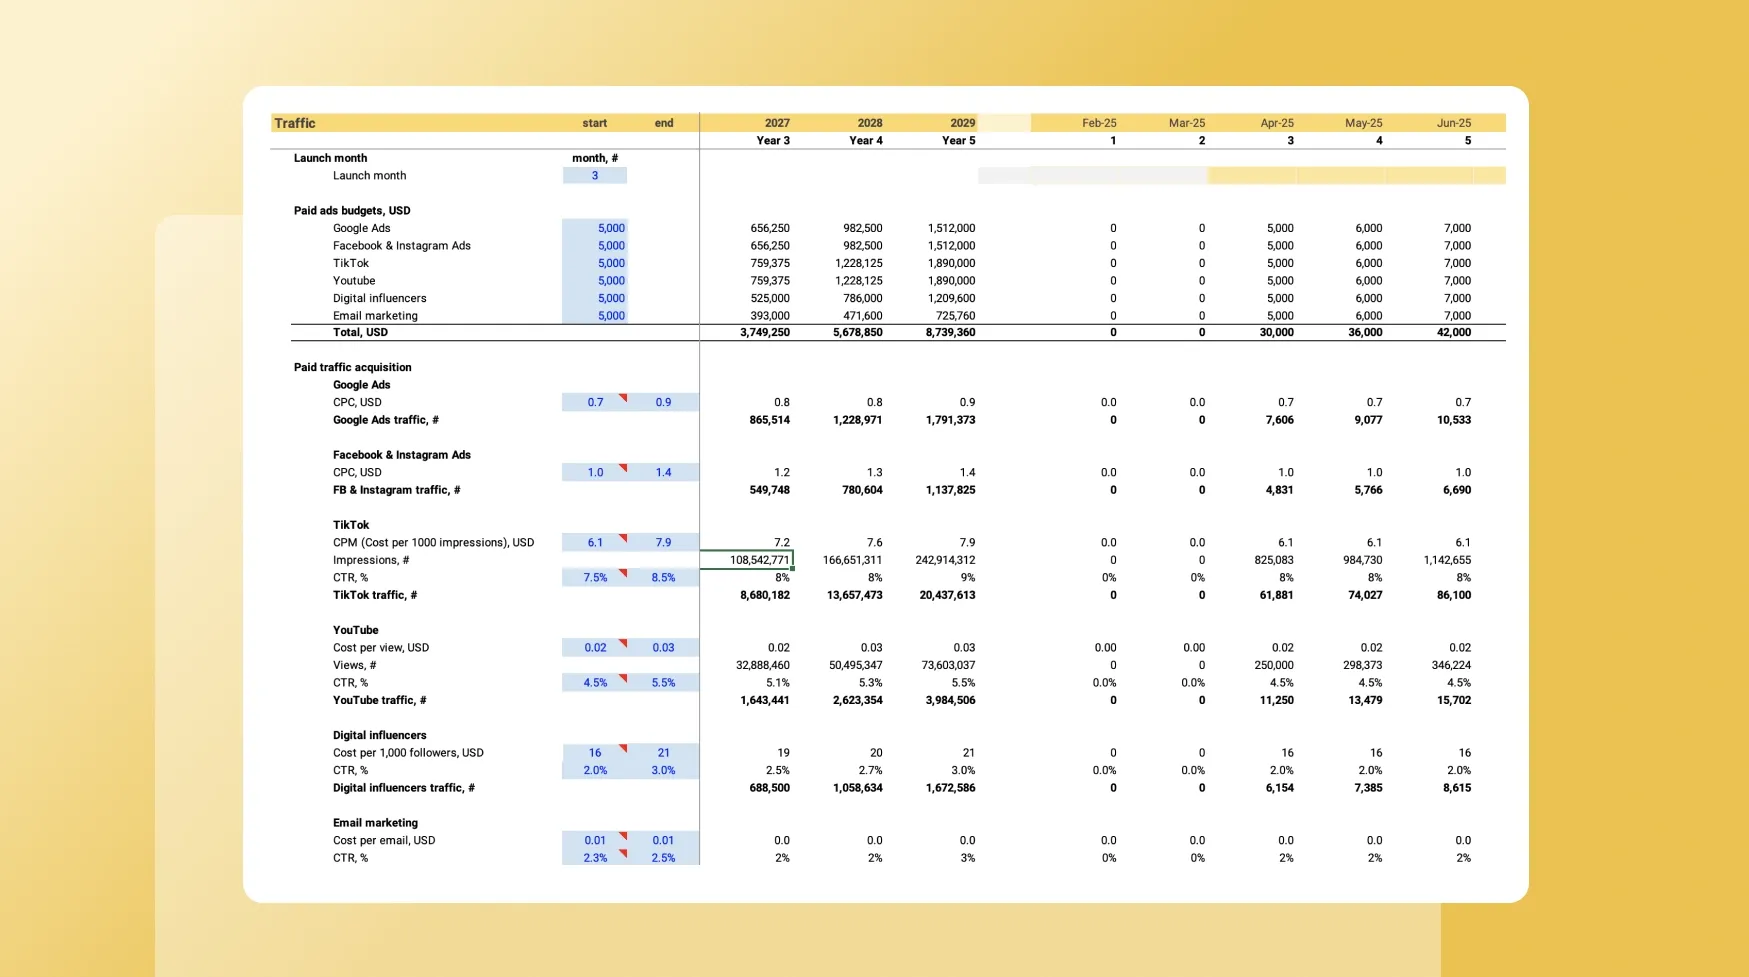Image resolution: width=1749 pixels, height=977 pixels.
Task: Click red note marker on YouTube cost per view cell
Action: [623, 643]
